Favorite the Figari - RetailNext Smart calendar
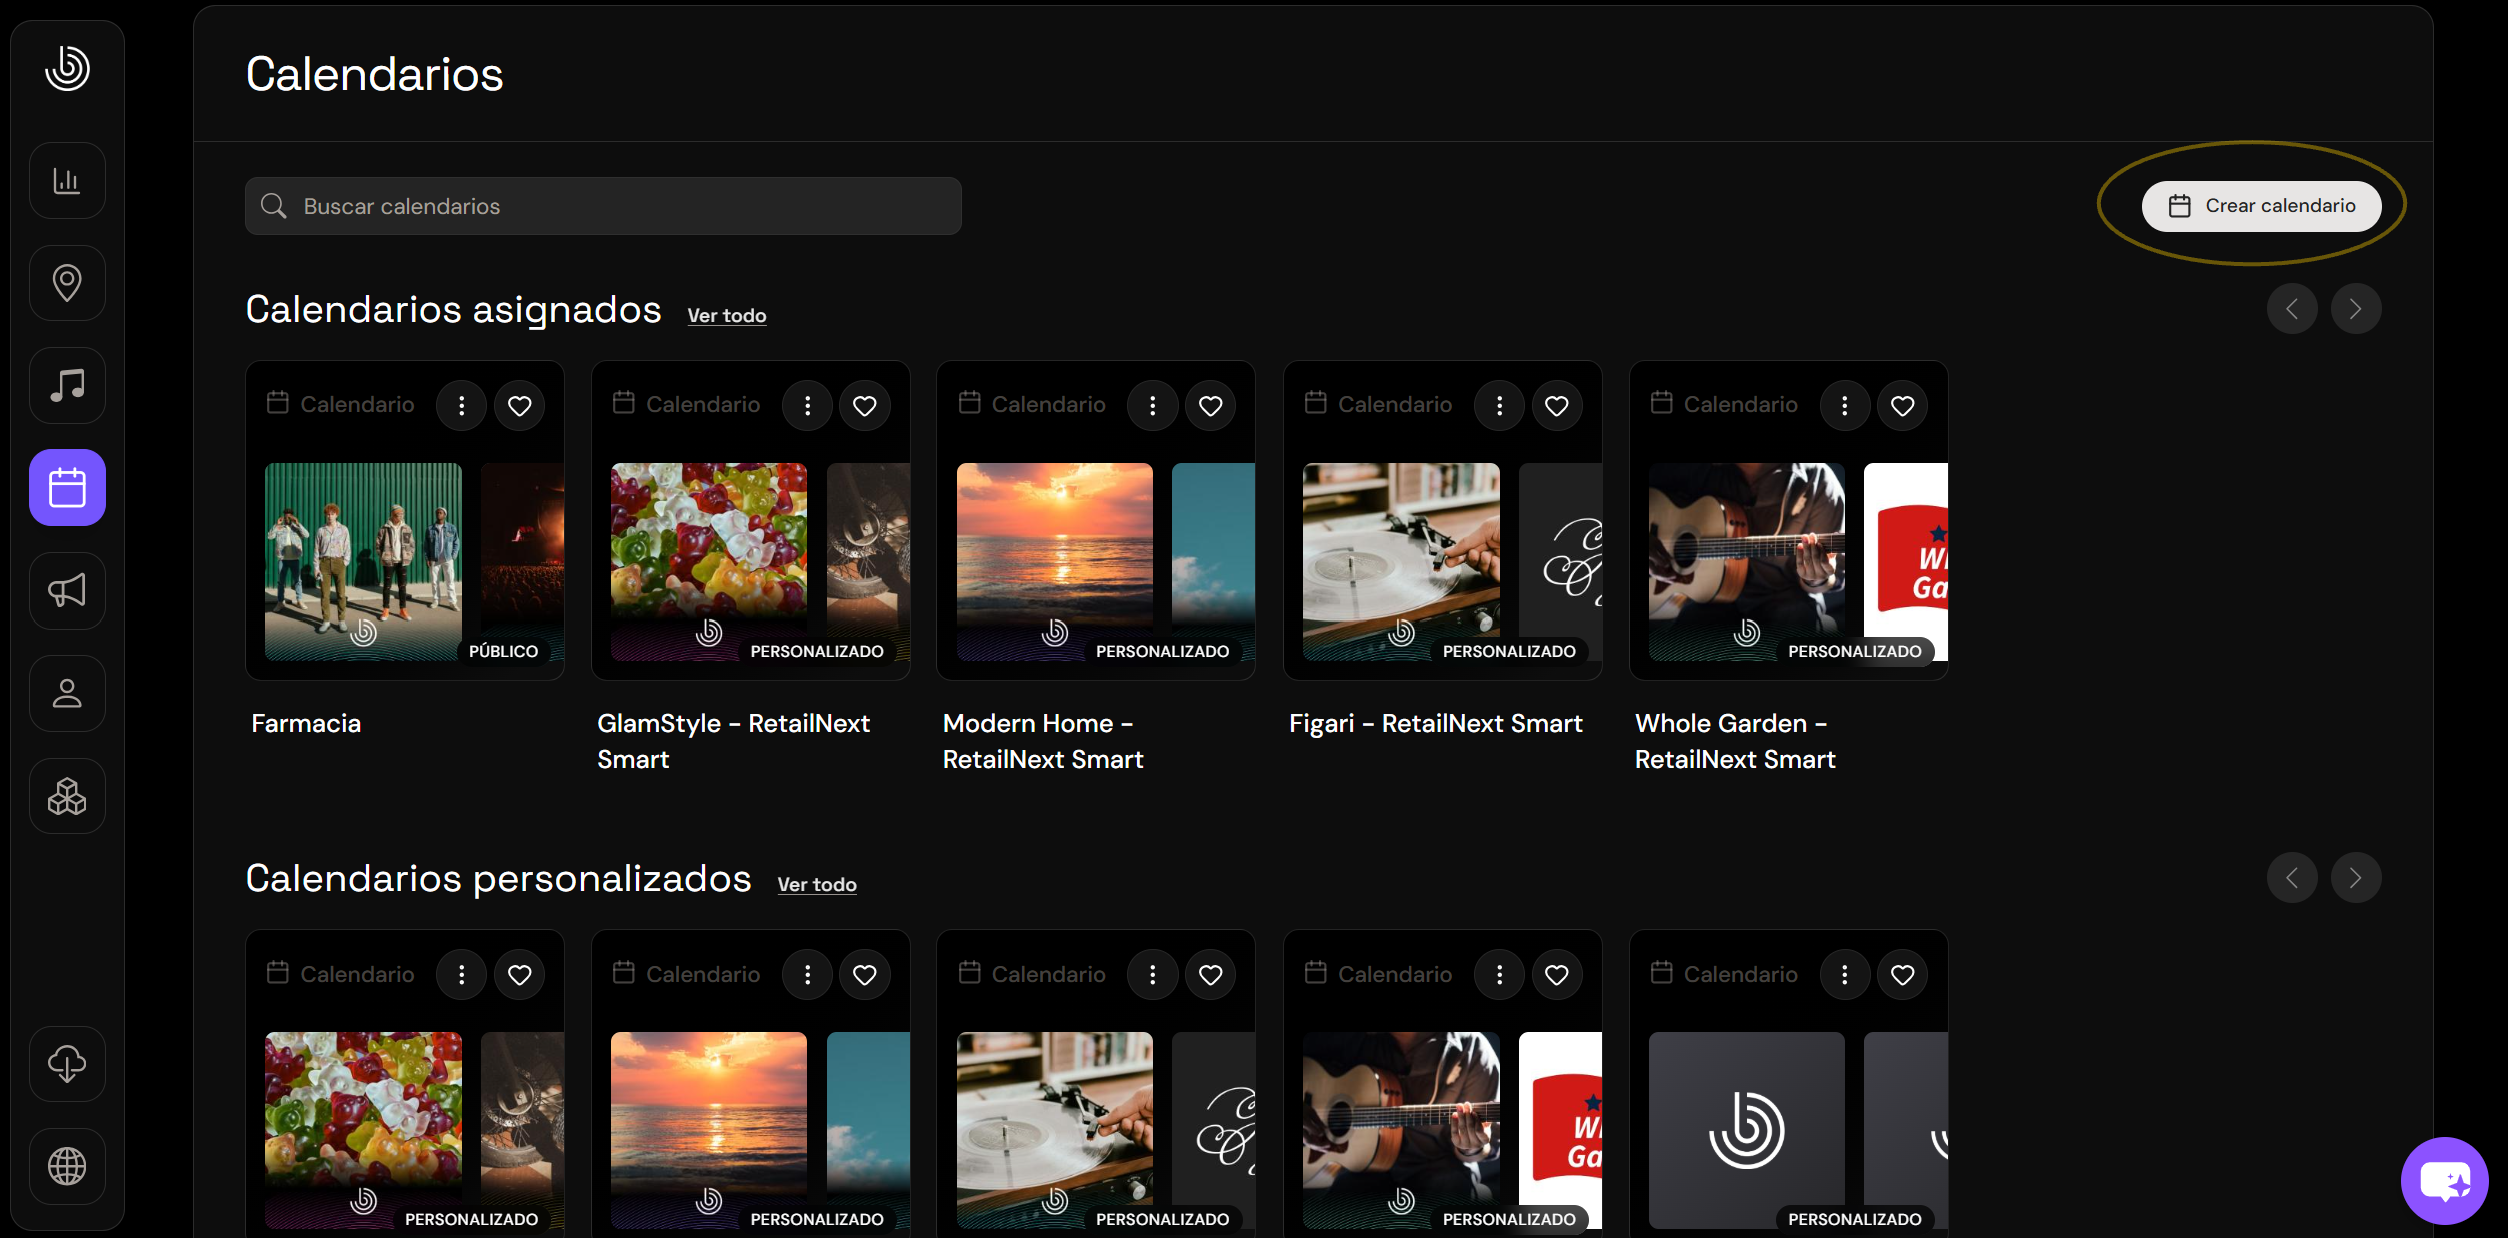2508x1238 pixels. click(1557, 406)
